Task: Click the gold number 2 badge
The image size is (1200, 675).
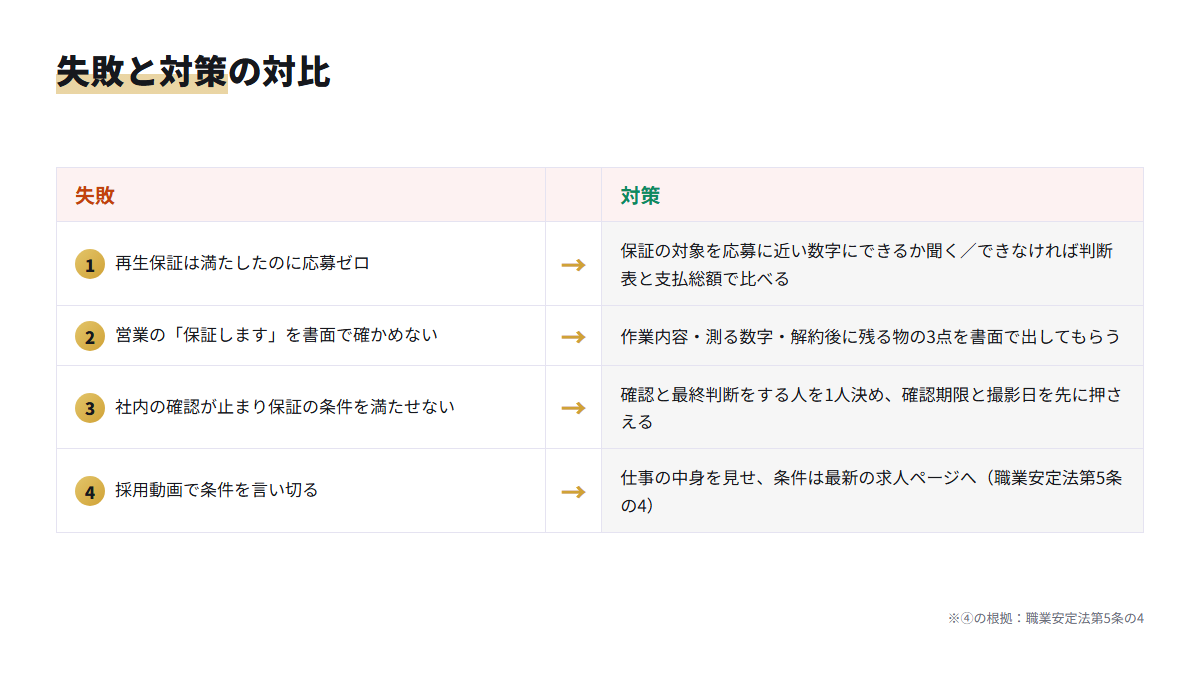Action: pos(90,336)
